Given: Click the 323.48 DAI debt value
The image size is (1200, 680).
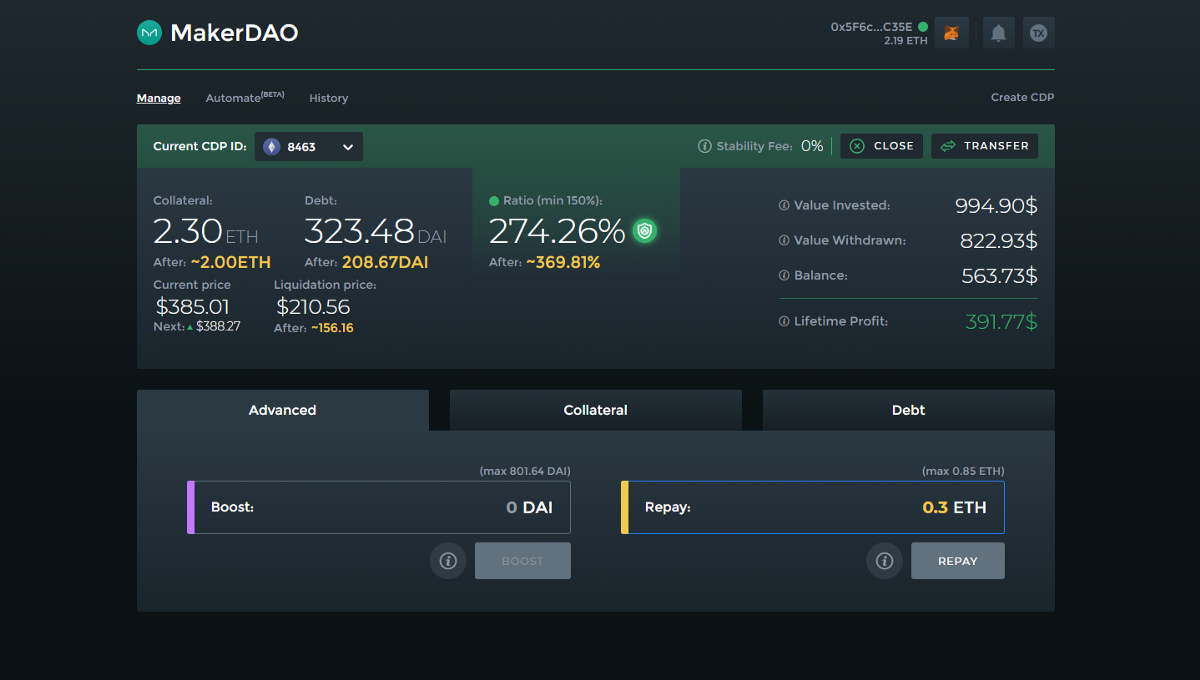Looking at the screenshot, I should coord(376,232).
